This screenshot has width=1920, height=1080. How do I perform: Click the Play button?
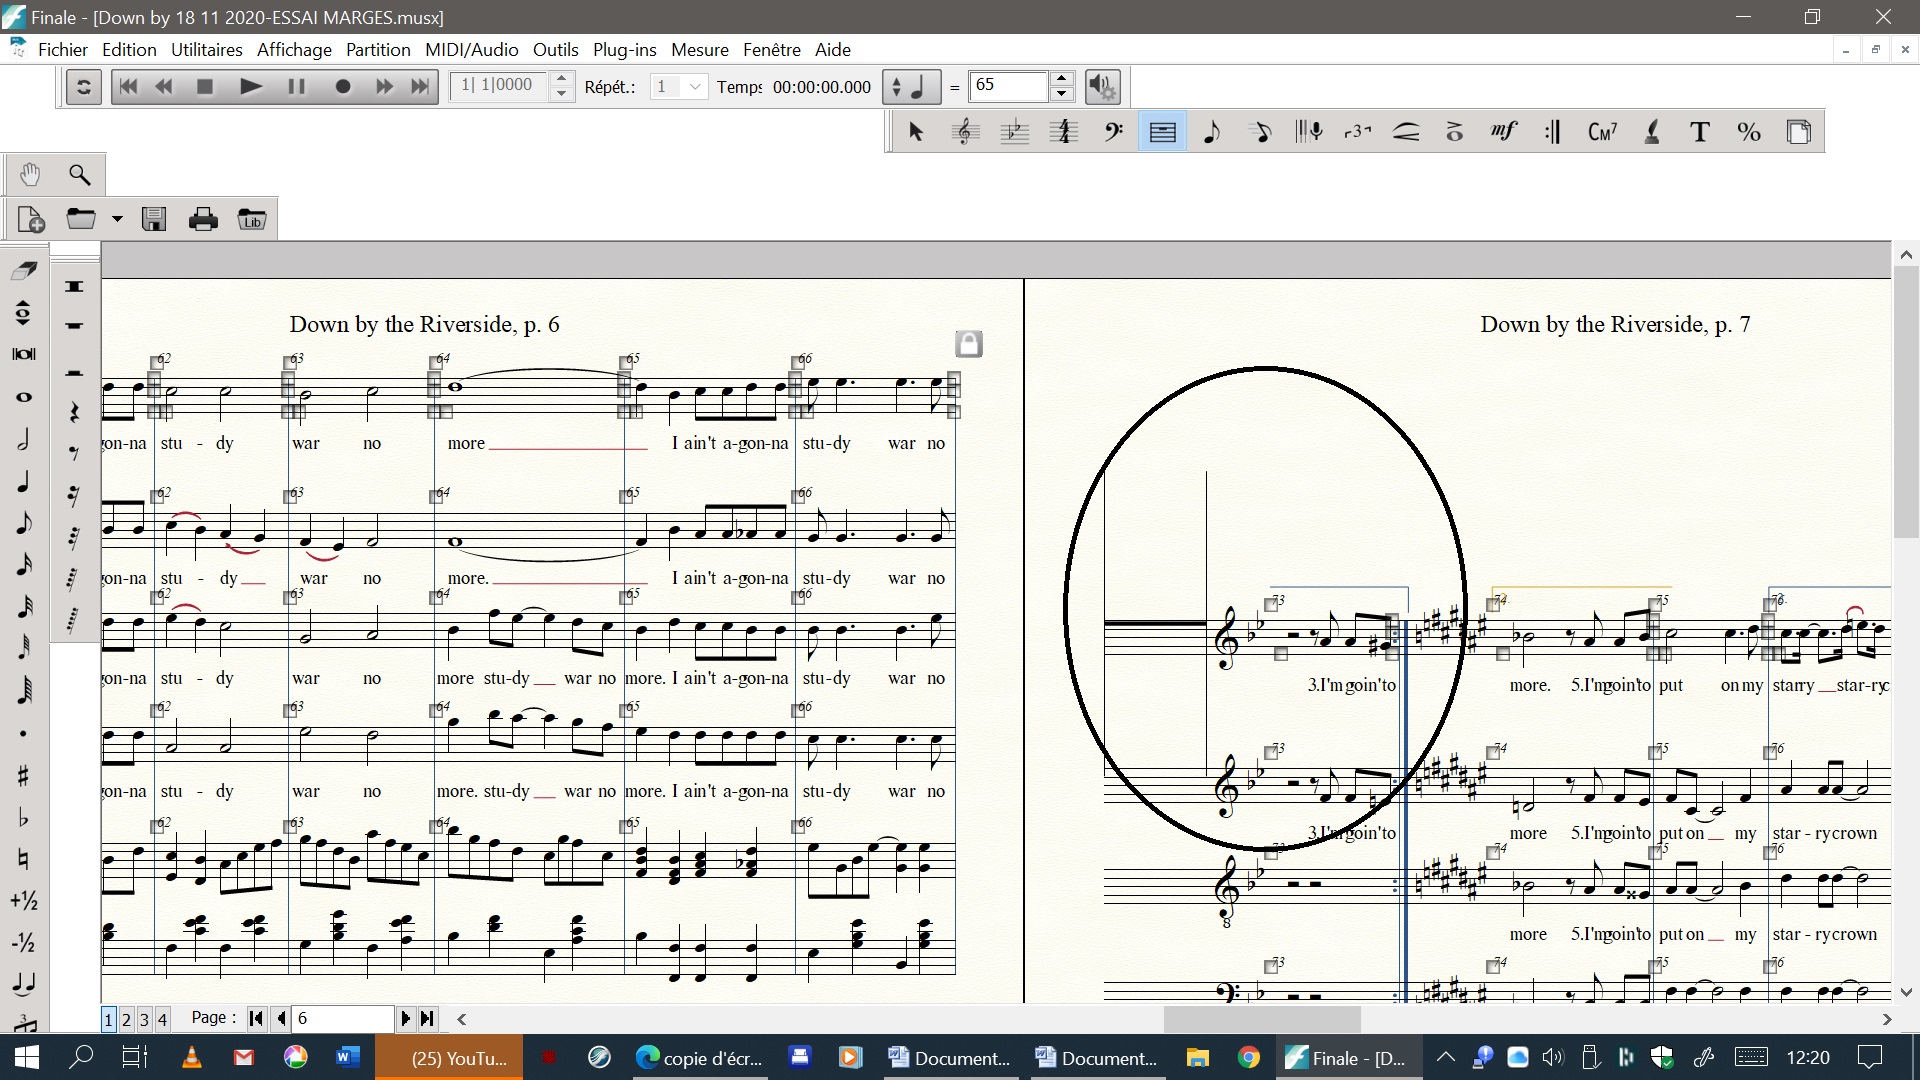pos(251,87)
